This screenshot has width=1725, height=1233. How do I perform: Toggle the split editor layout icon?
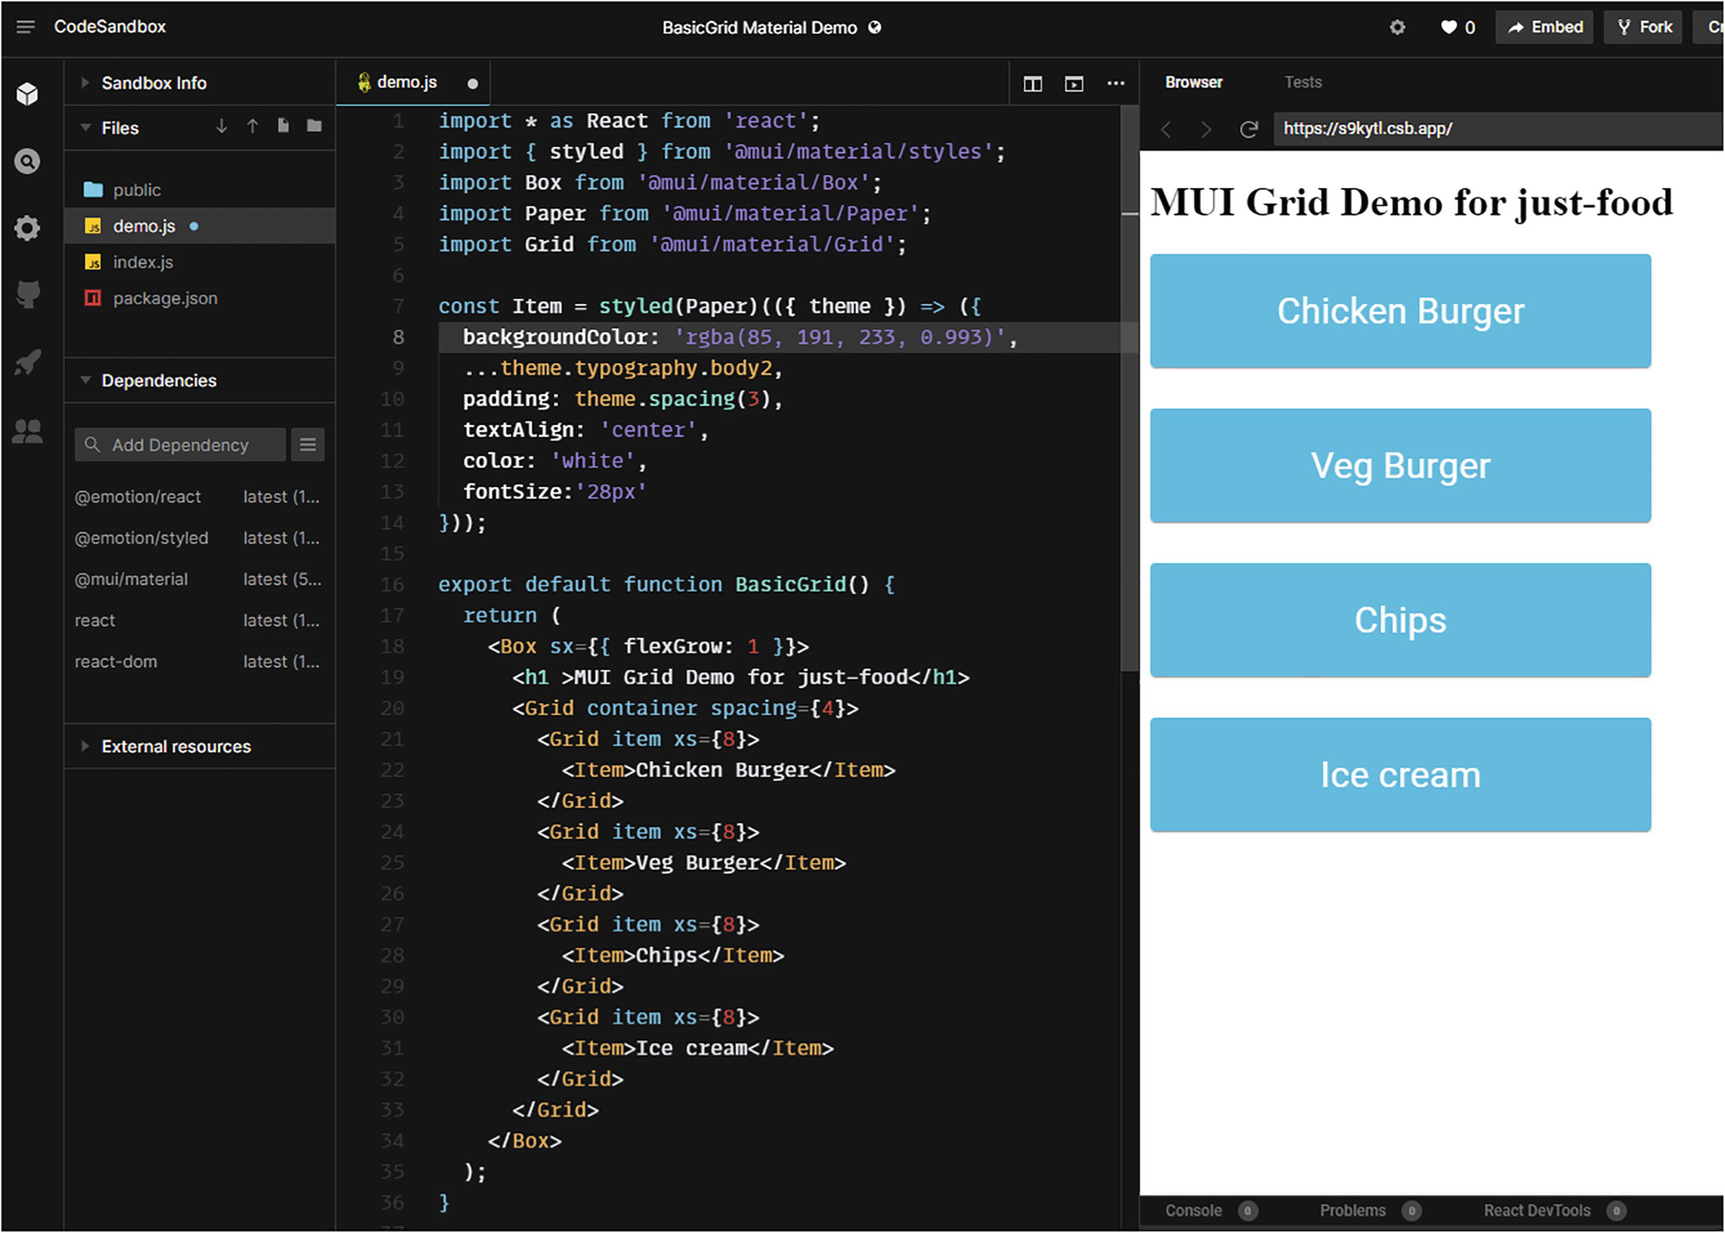(1033, 84)
